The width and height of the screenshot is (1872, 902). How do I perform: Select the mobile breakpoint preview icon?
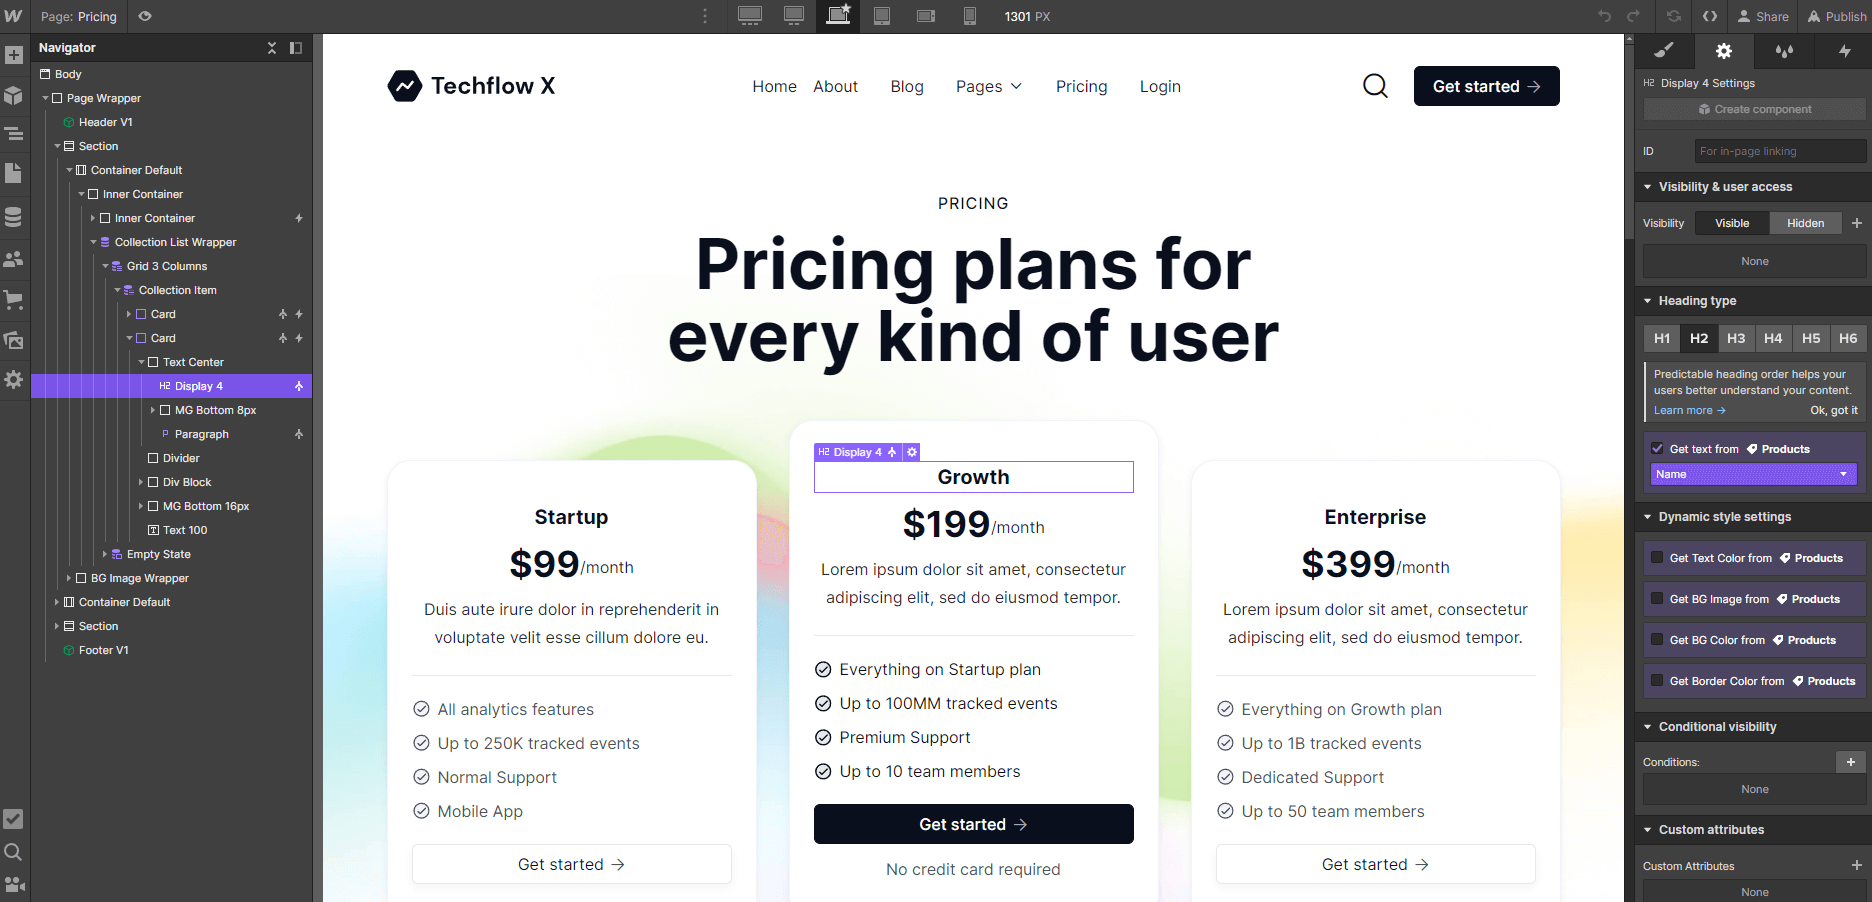click(x=967, y=16)
